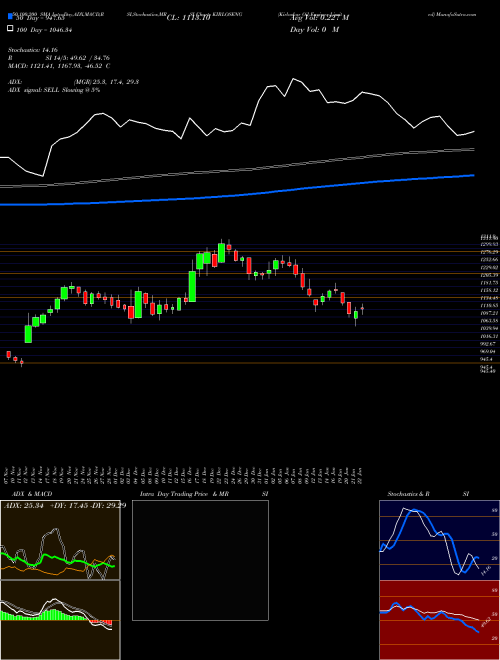Select the Stochastics: 14.16 reading

click(x=32, y=49)
